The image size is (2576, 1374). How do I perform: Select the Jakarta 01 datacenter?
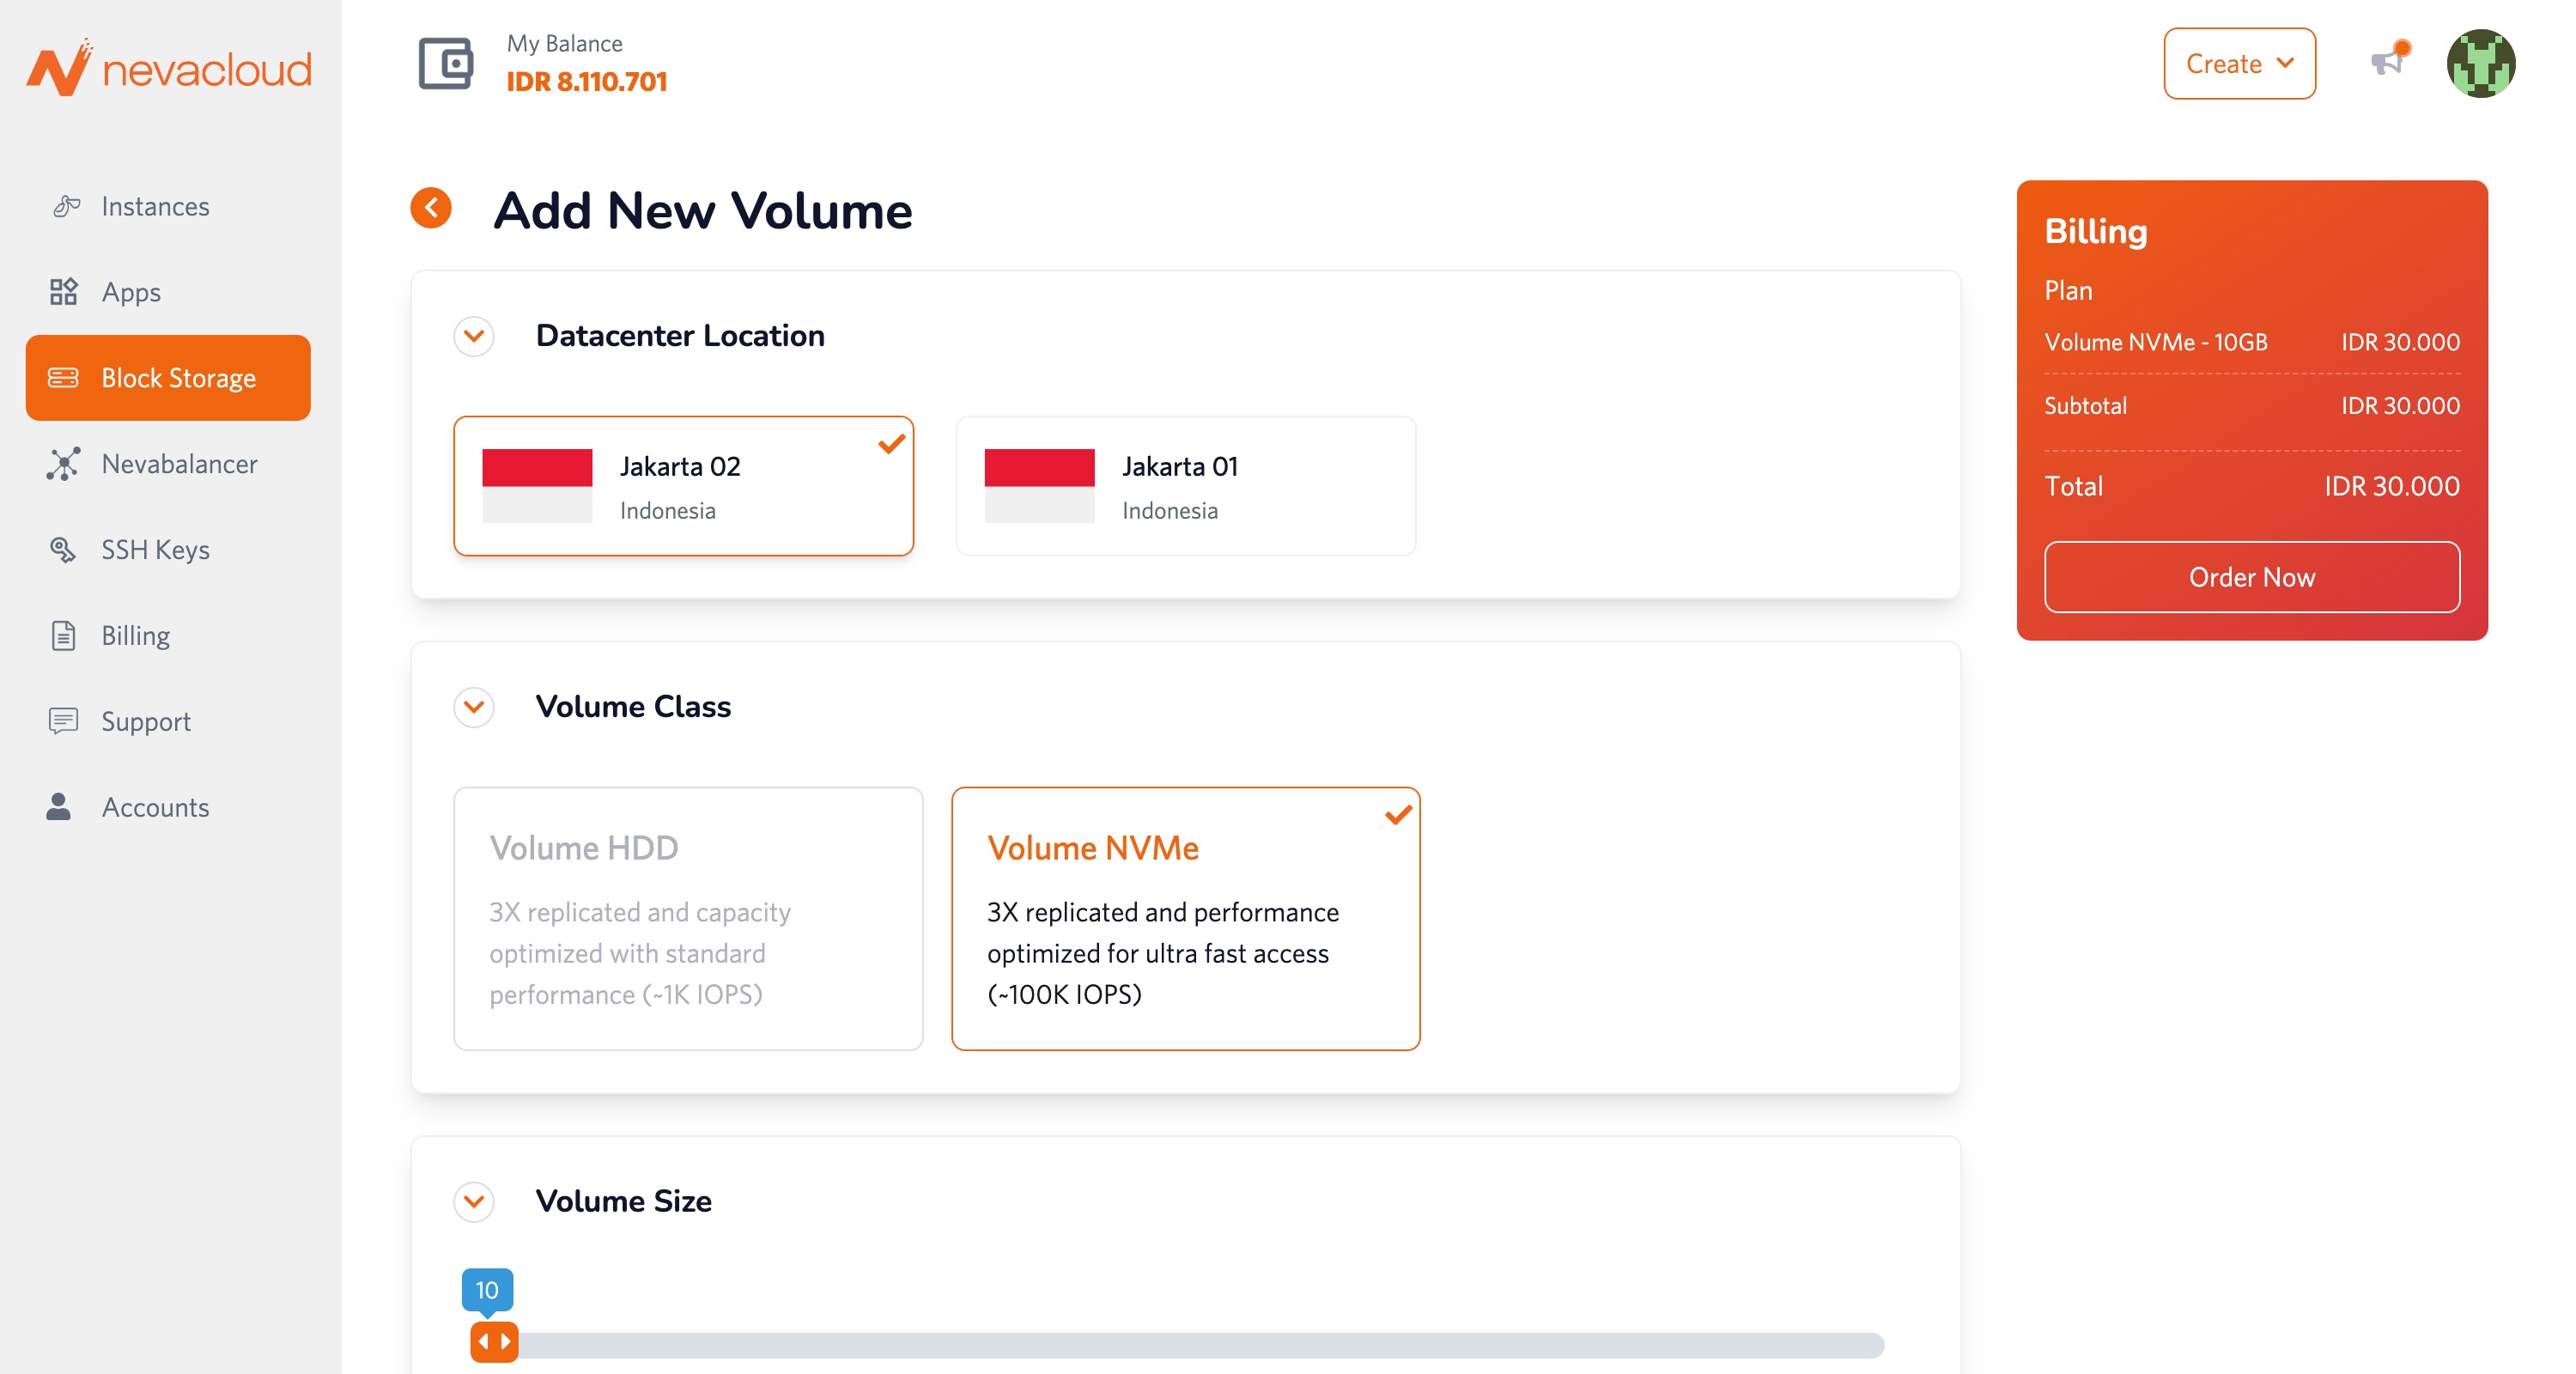point(1185,486)
